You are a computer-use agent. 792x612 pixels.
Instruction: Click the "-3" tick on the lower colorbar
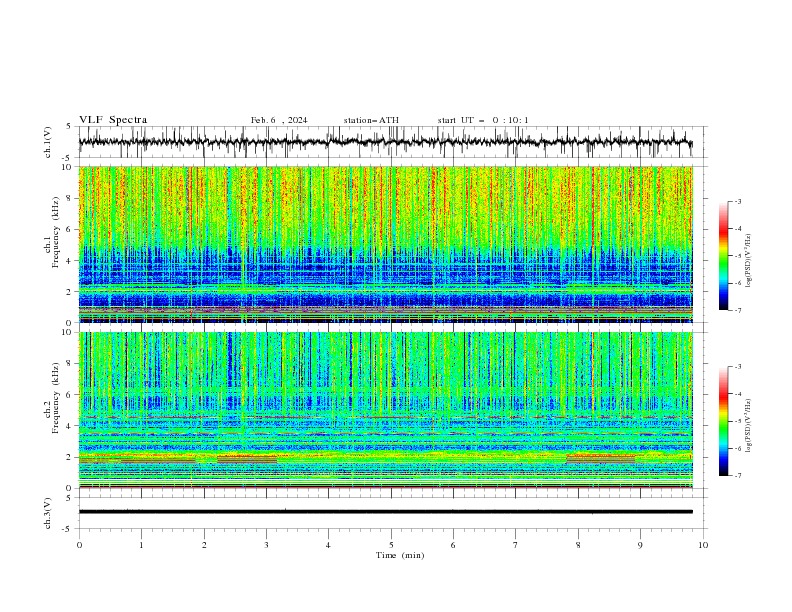coord(737,367)
